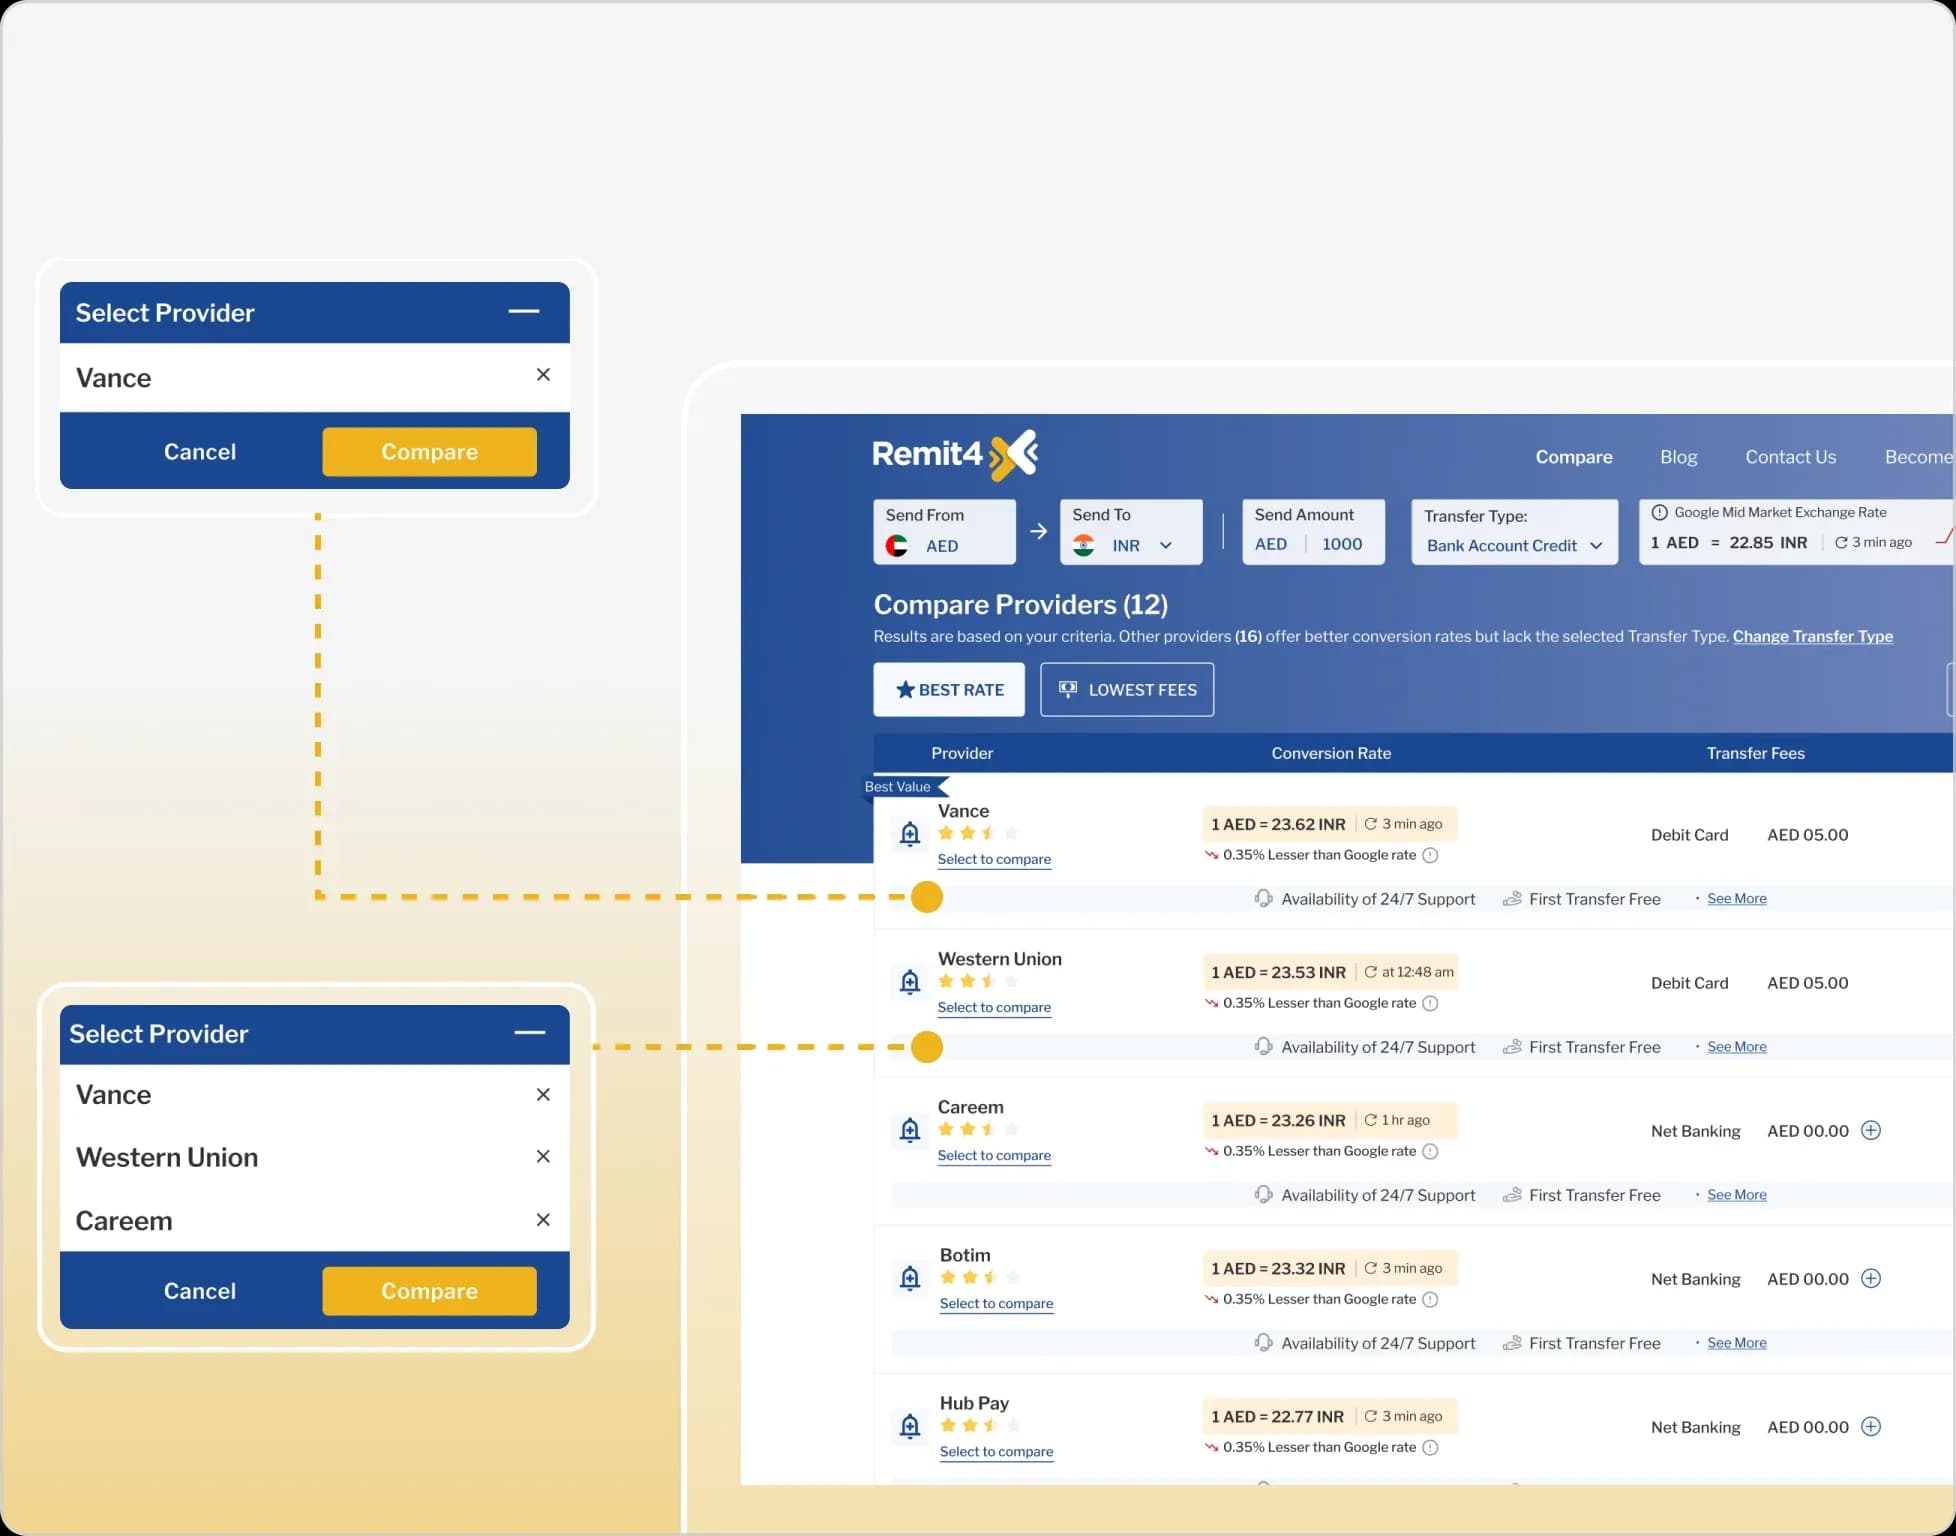Click Compare in the upper Select Provider panel
The image size is (1956, 1536).
(429, 451)
